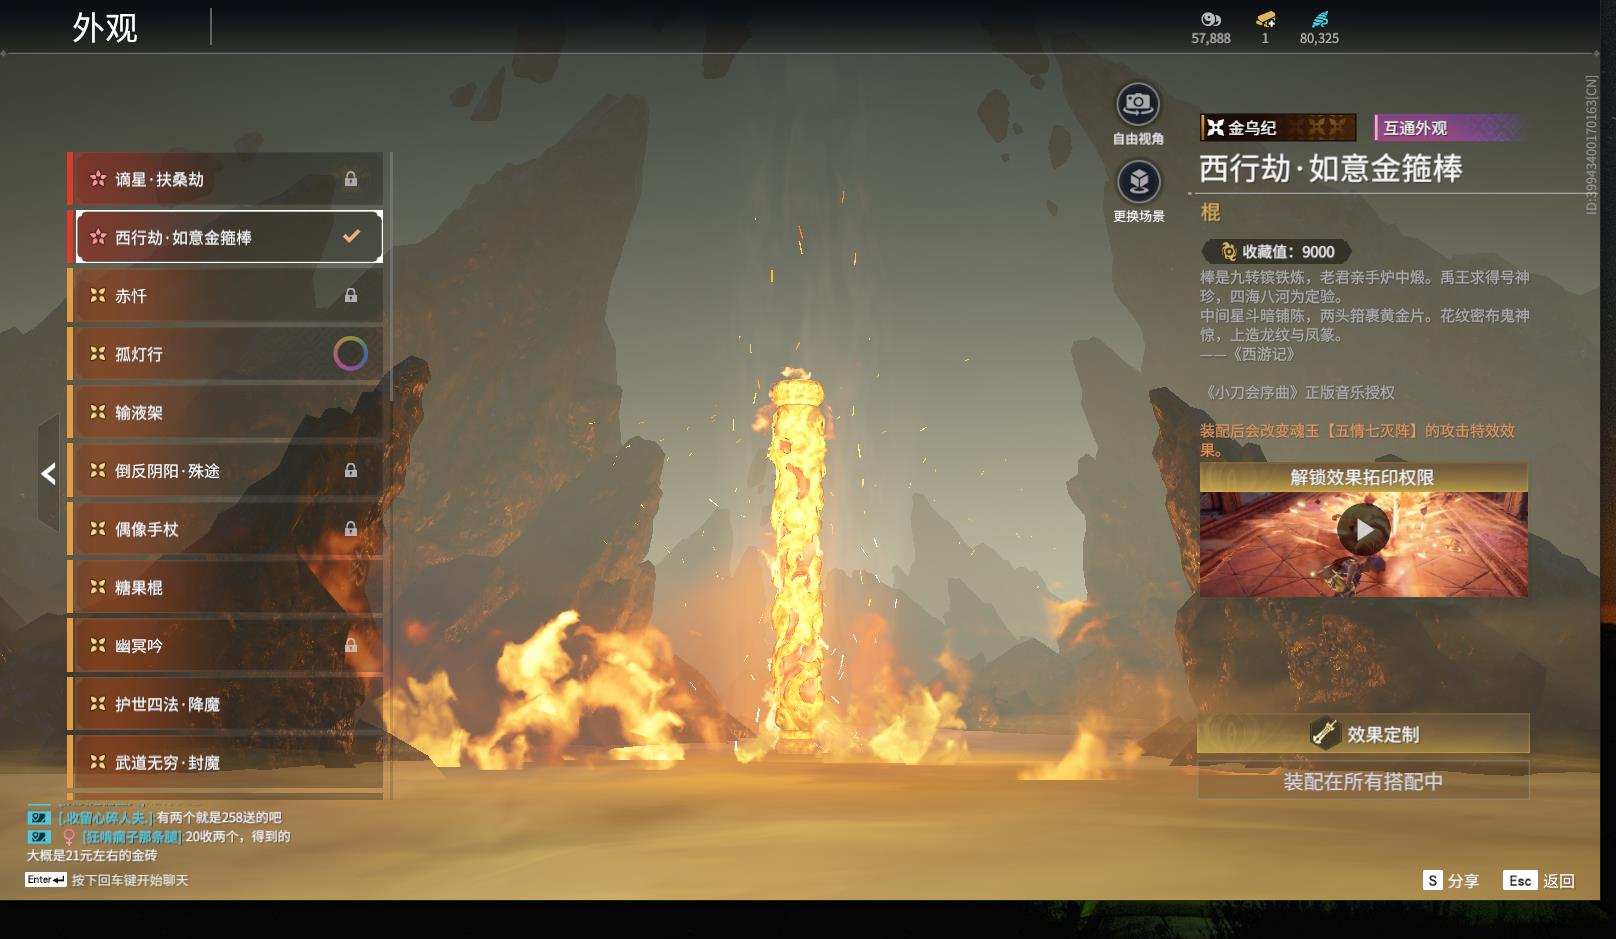The image size is (1616, 939).
Task: Toggle the equipped checkmark on 西行劫·如意金箍棒
Action: pyautogui.click(x=351, y=237)
